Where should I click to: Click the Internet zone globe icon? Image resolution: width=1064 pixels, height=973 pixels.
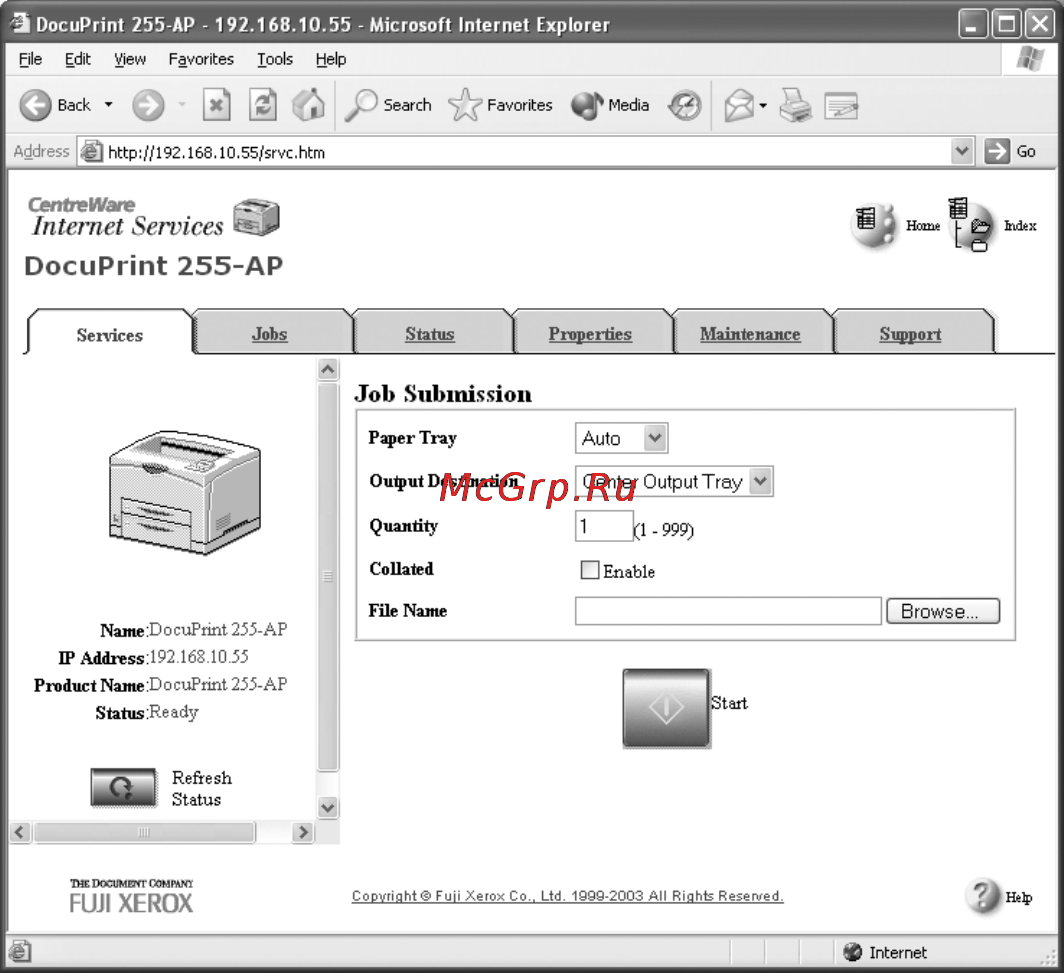tap(852, 952)
